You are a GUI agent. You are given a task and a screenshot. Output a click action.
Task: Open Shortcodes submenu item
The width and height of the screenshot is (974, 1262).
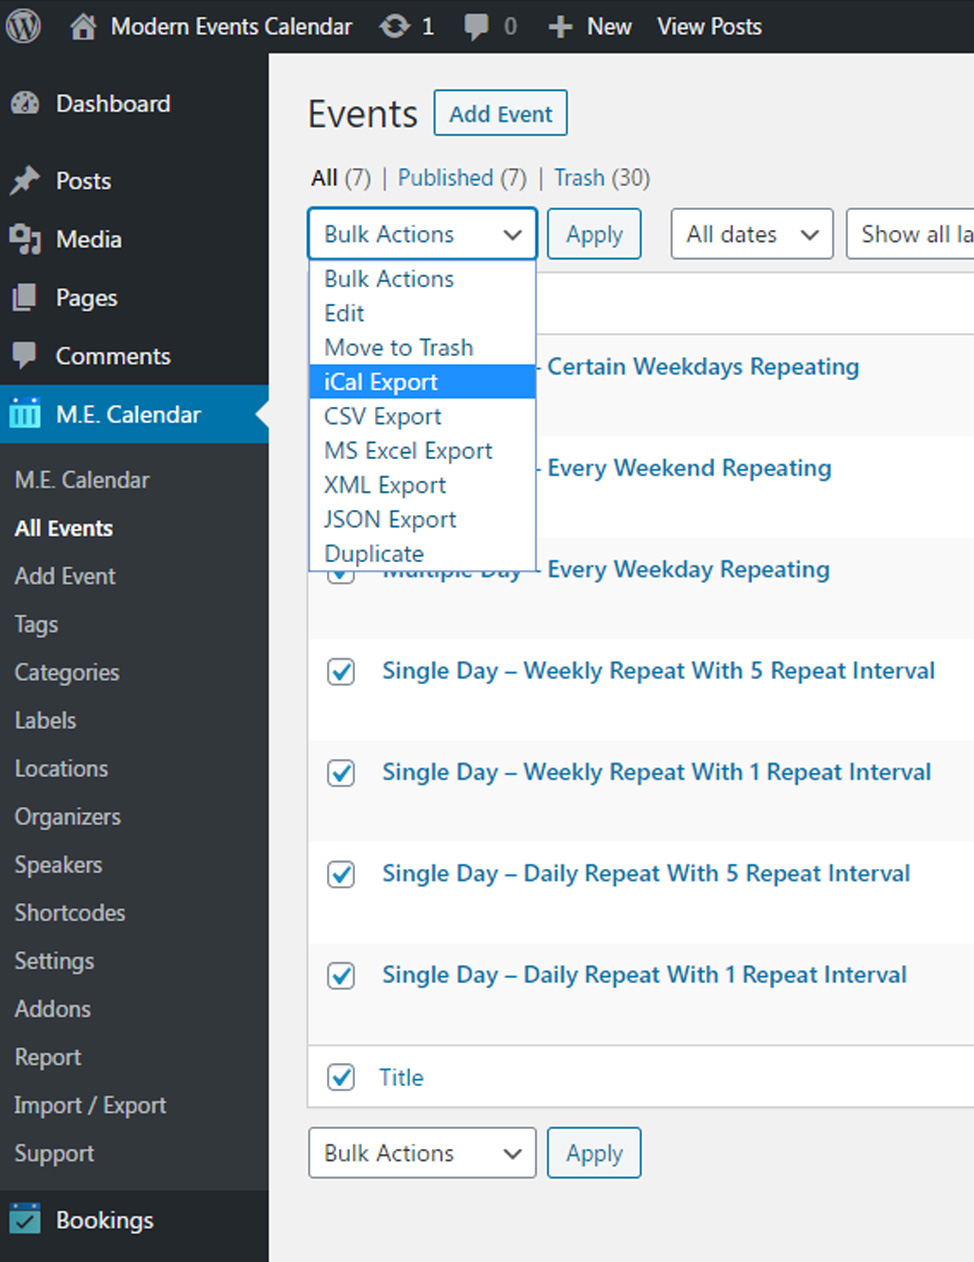(x=70, y=913)
